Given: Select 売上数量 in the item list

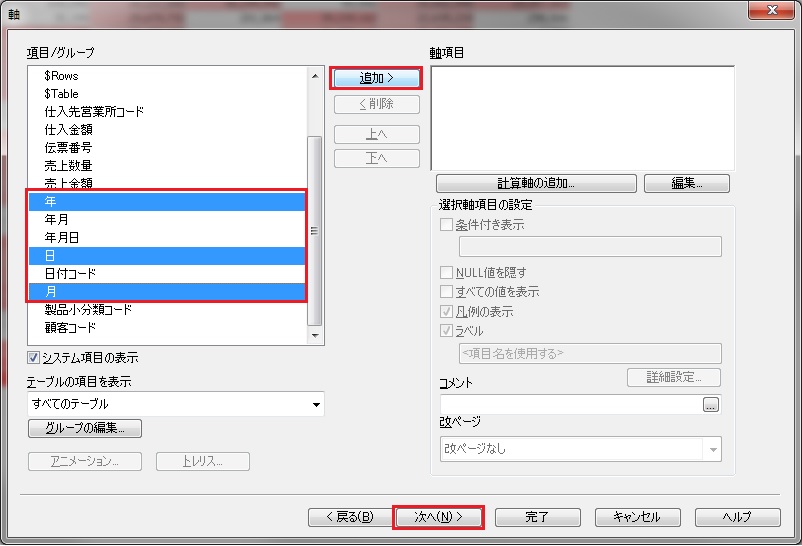Looking at the screenshot, I should (x=68, y=166).
